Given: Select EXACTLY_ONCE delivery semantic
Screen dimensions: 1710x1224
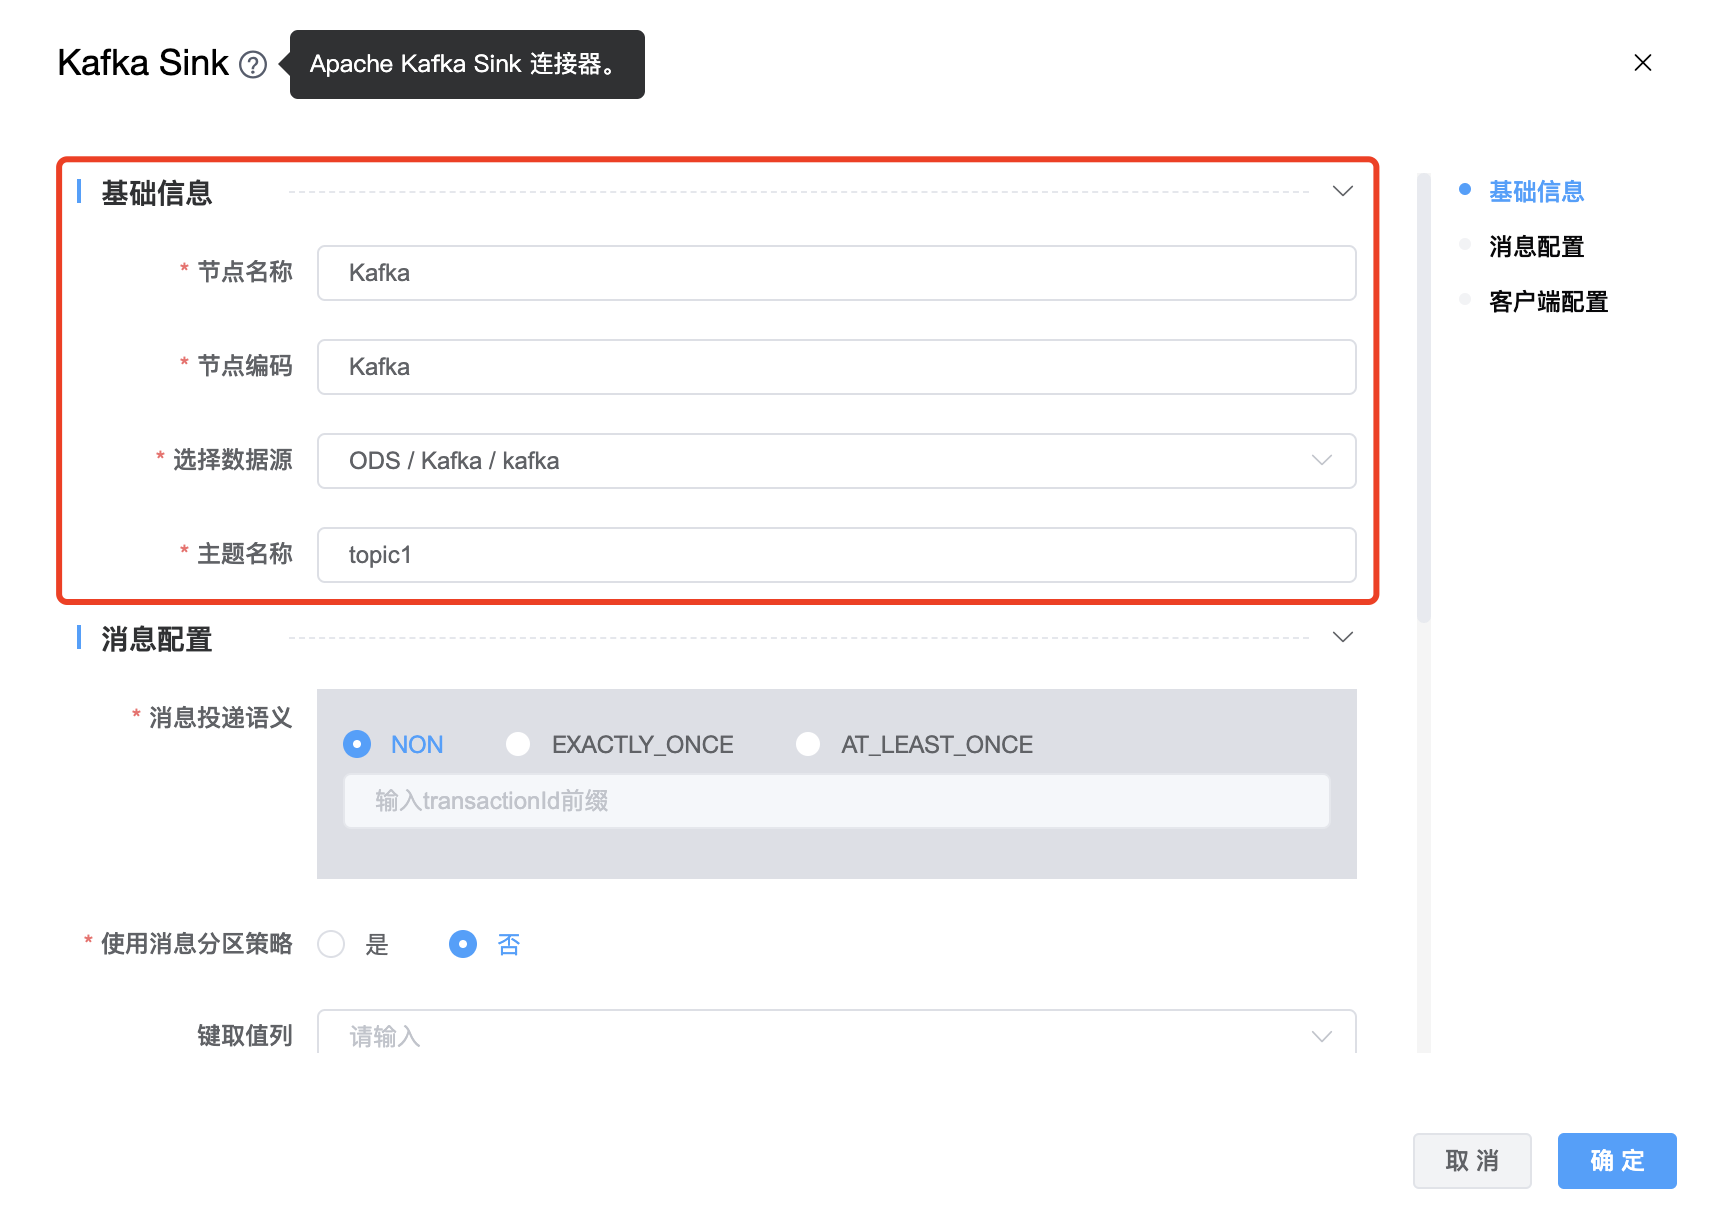Looking at the screenshot, I should [x=518, y=744].
